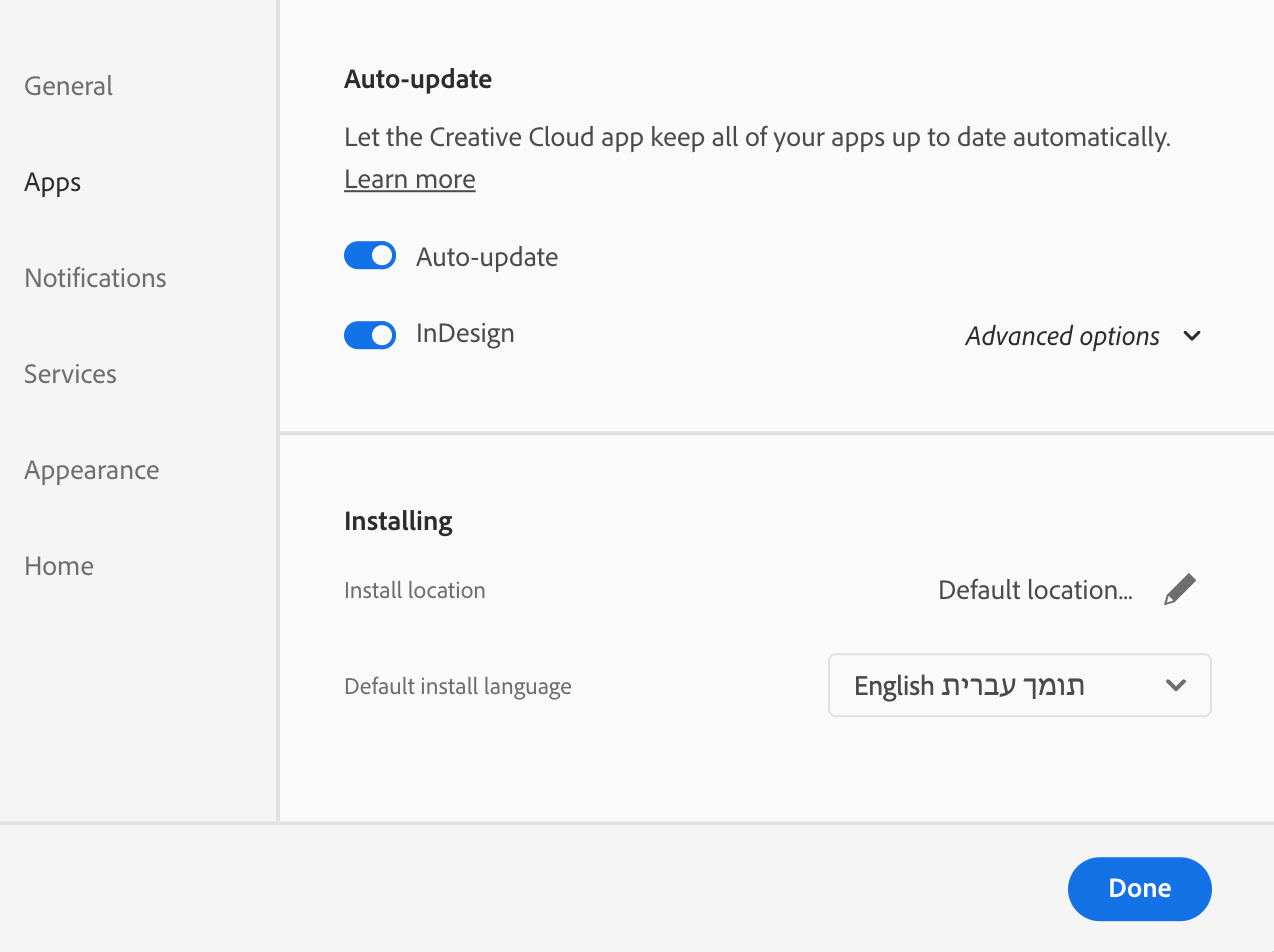Open the Appearance settings section
The width and height of the screenshot is (1274, 952).
coord(92,470)
